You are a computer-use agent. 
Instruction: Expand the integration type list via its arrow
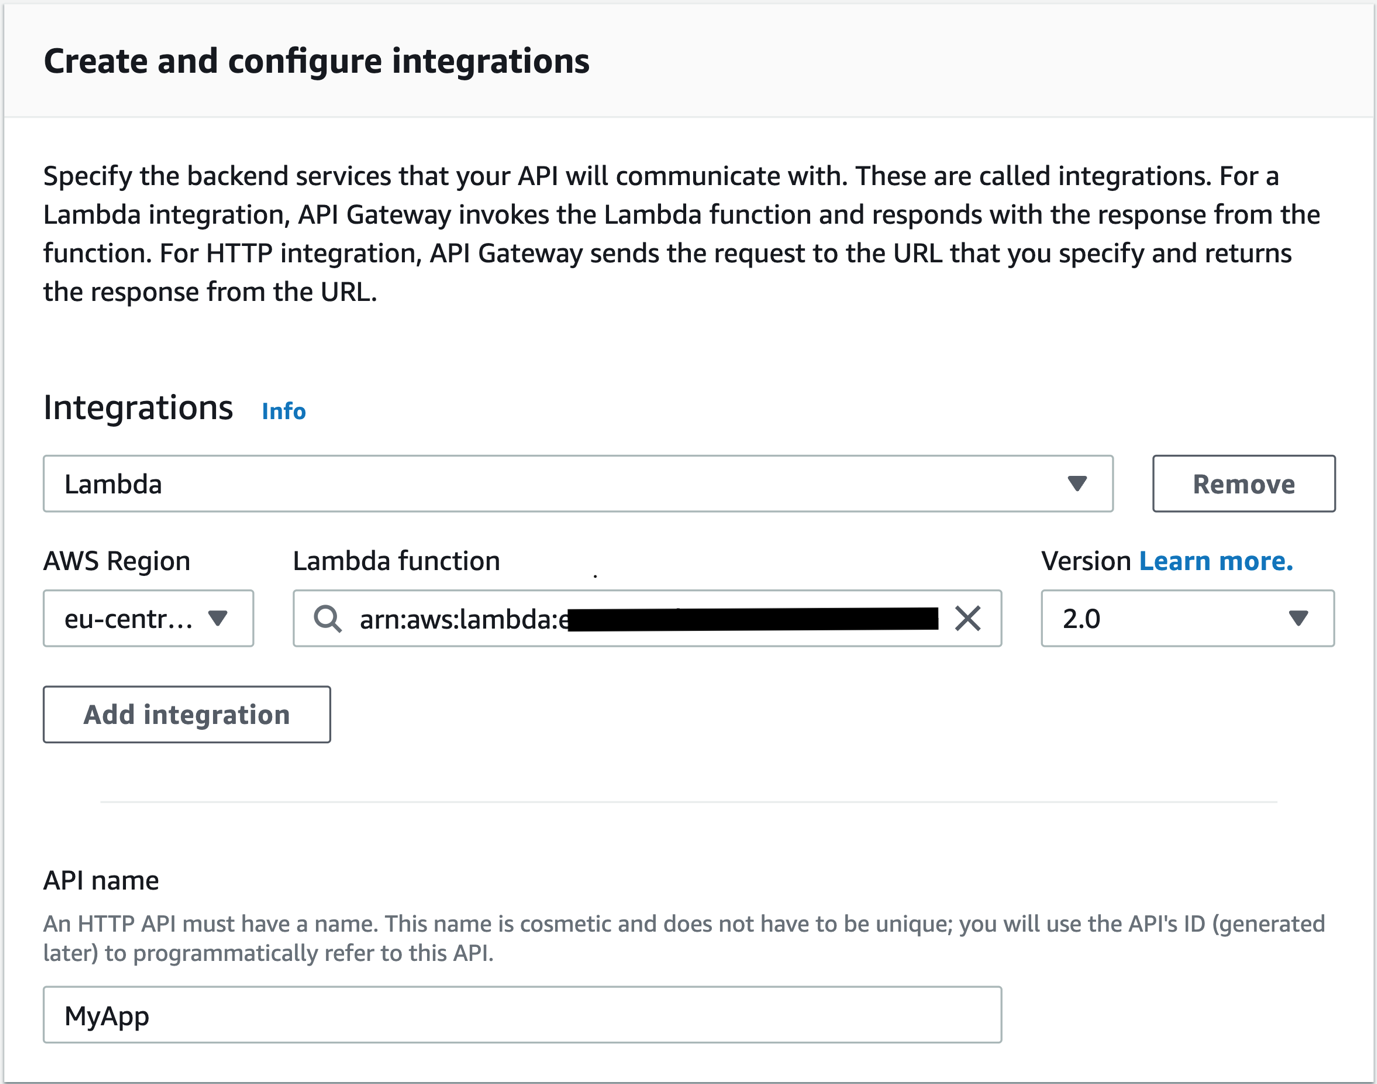click(x=1077, y=484)
